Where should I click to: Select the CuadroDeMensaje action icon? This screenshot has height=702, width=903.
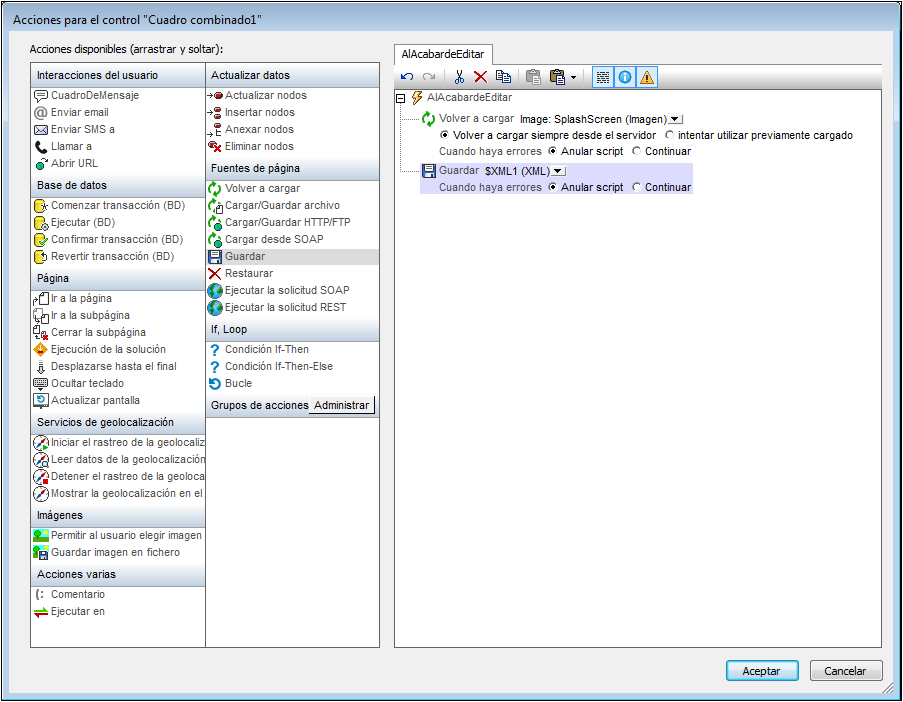(x=41, y=96)
